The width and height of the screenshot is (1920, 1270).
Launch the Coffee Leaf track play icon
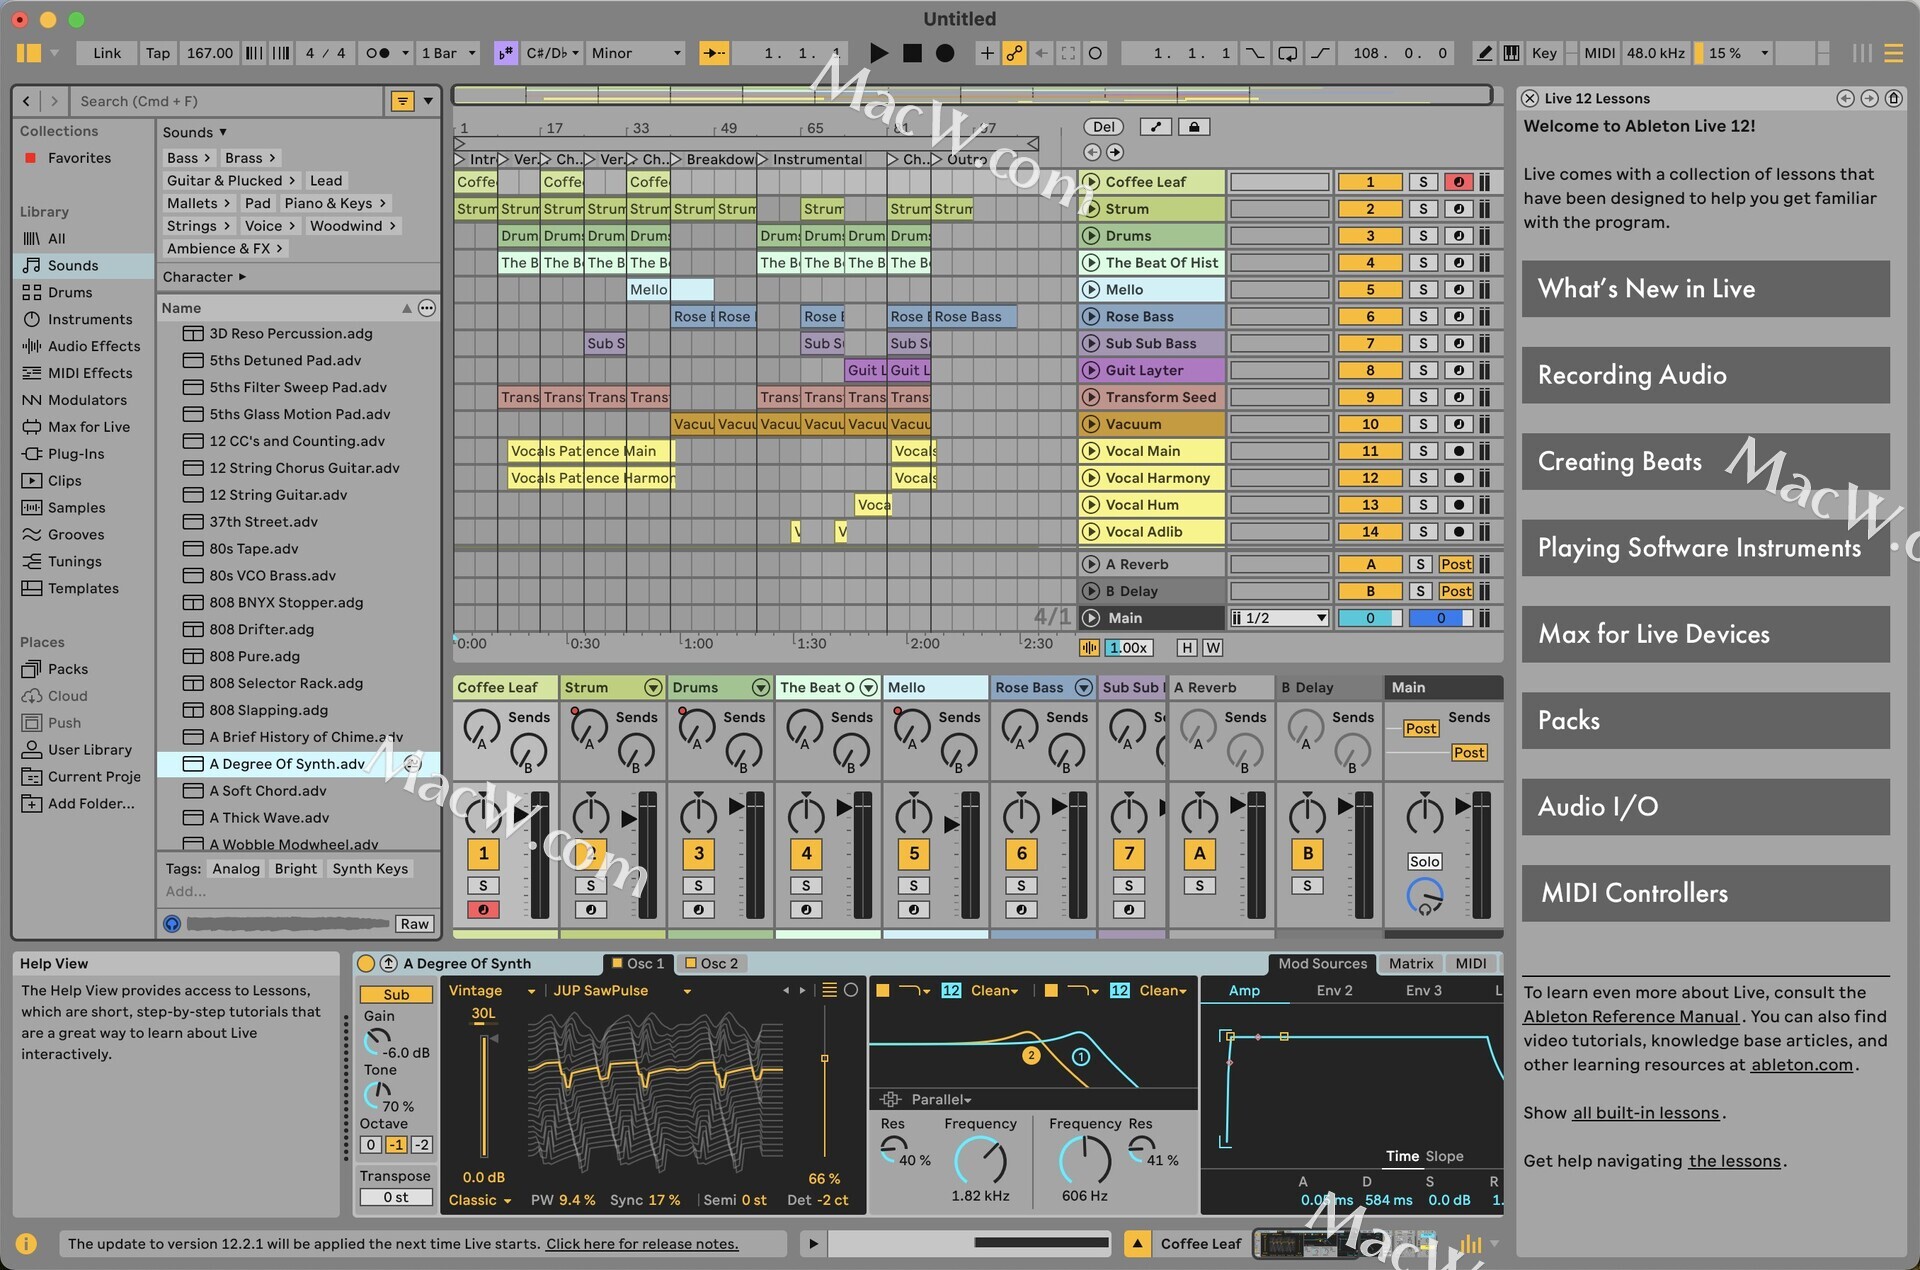(1091, 182)
